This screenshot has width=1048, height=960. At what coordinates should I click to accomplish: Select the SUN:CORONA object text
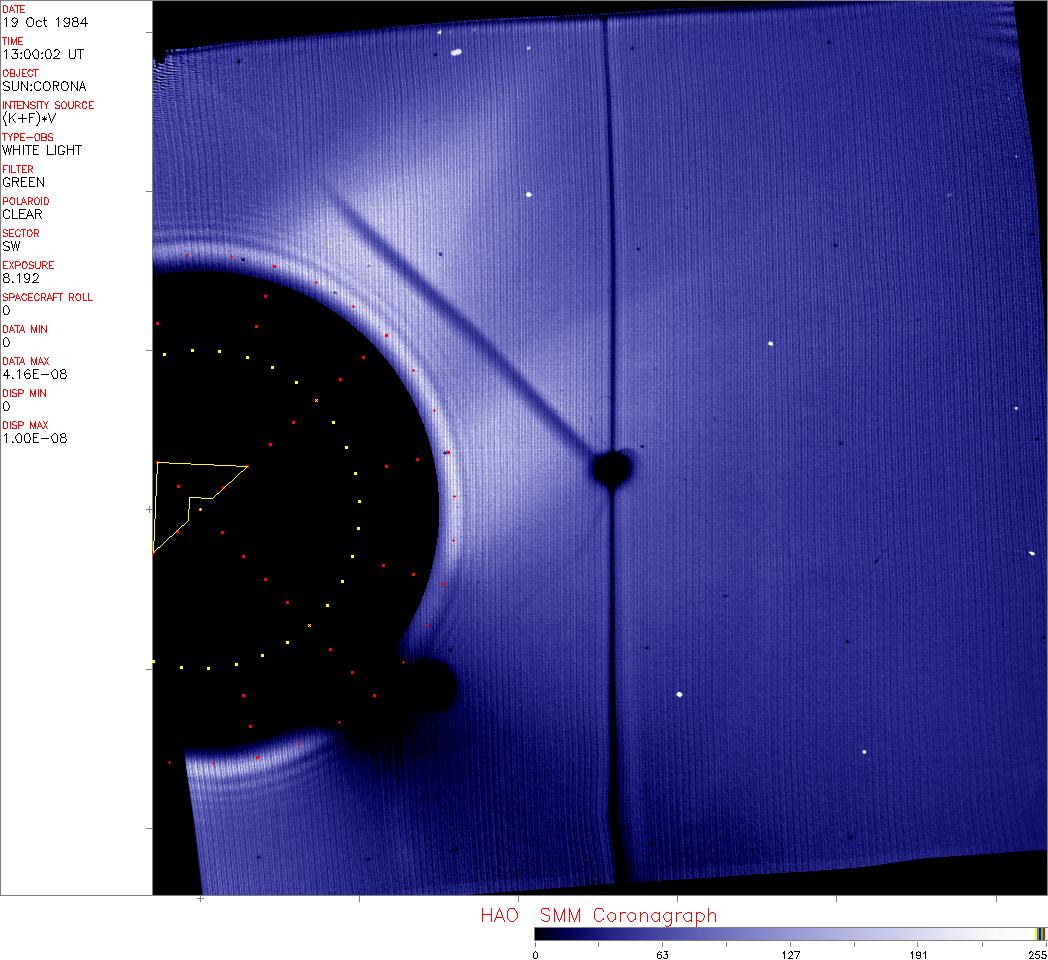pos(44,86)
